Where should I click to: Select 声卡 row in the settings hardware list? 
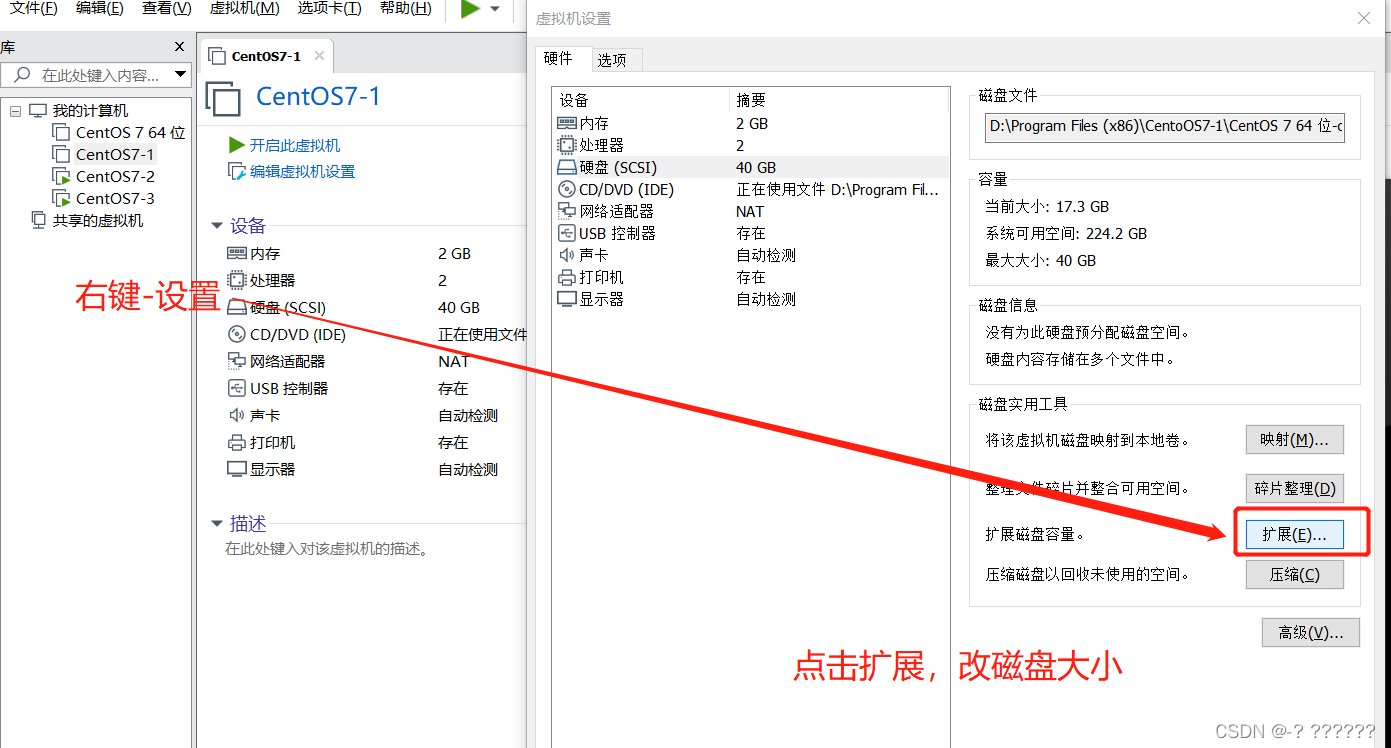(x=751, y=256)
